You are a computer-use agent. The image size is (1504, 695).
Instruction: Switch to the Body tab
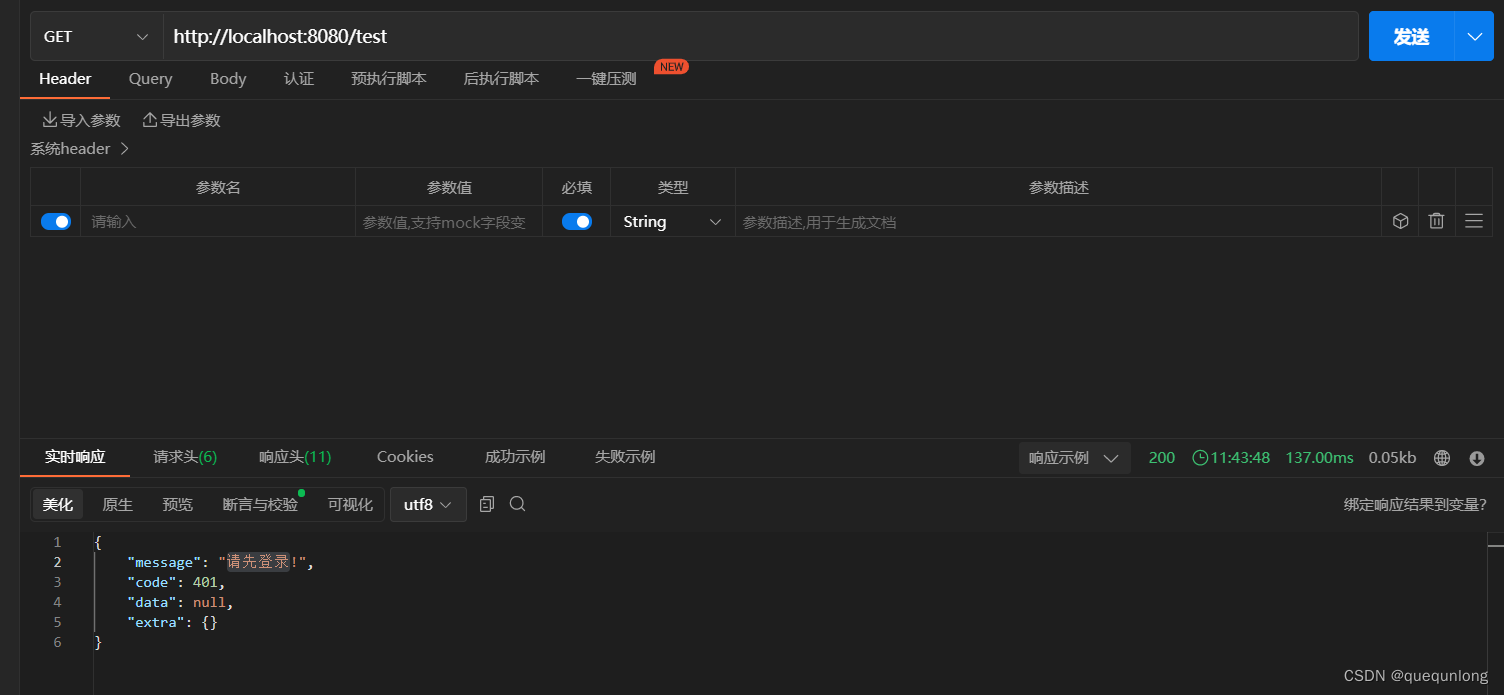227,79
